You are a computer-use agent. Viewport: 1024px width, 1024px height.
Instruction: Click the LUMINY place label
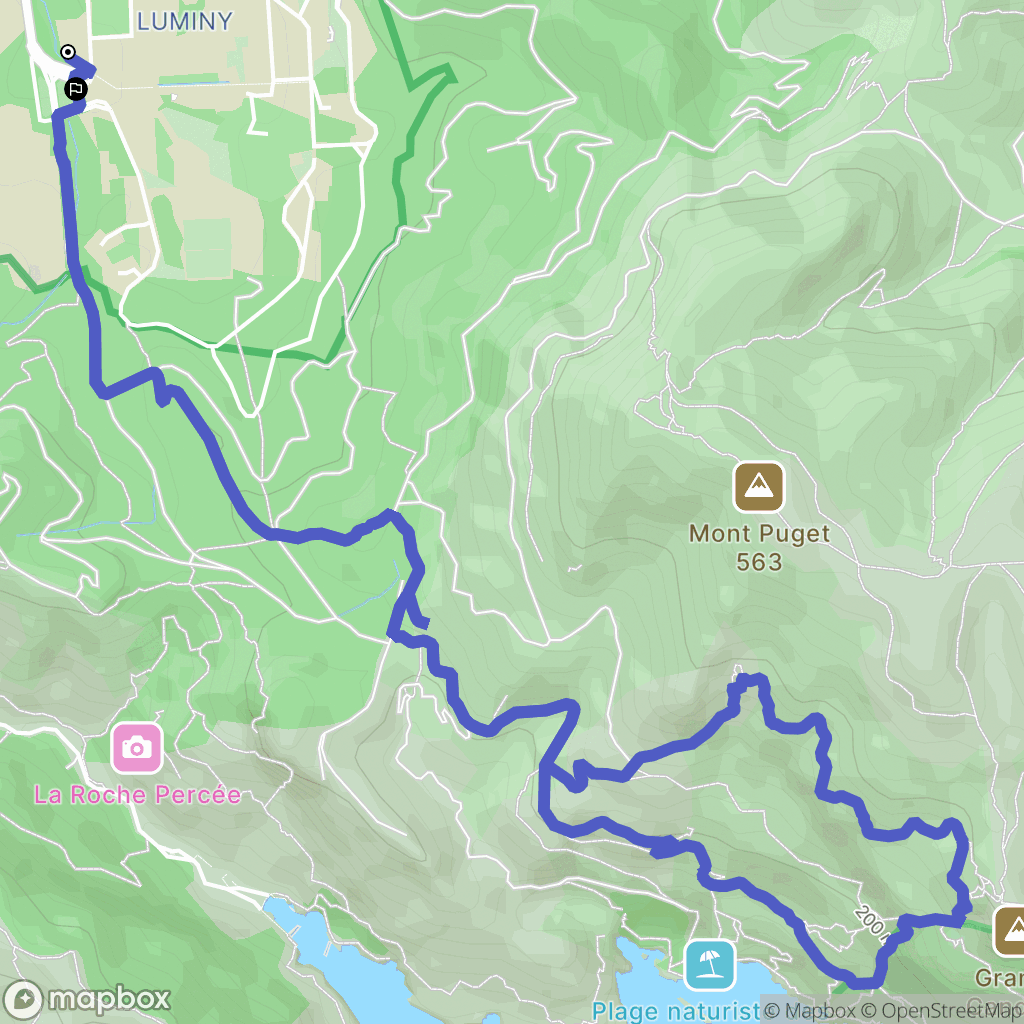point(185,22)
